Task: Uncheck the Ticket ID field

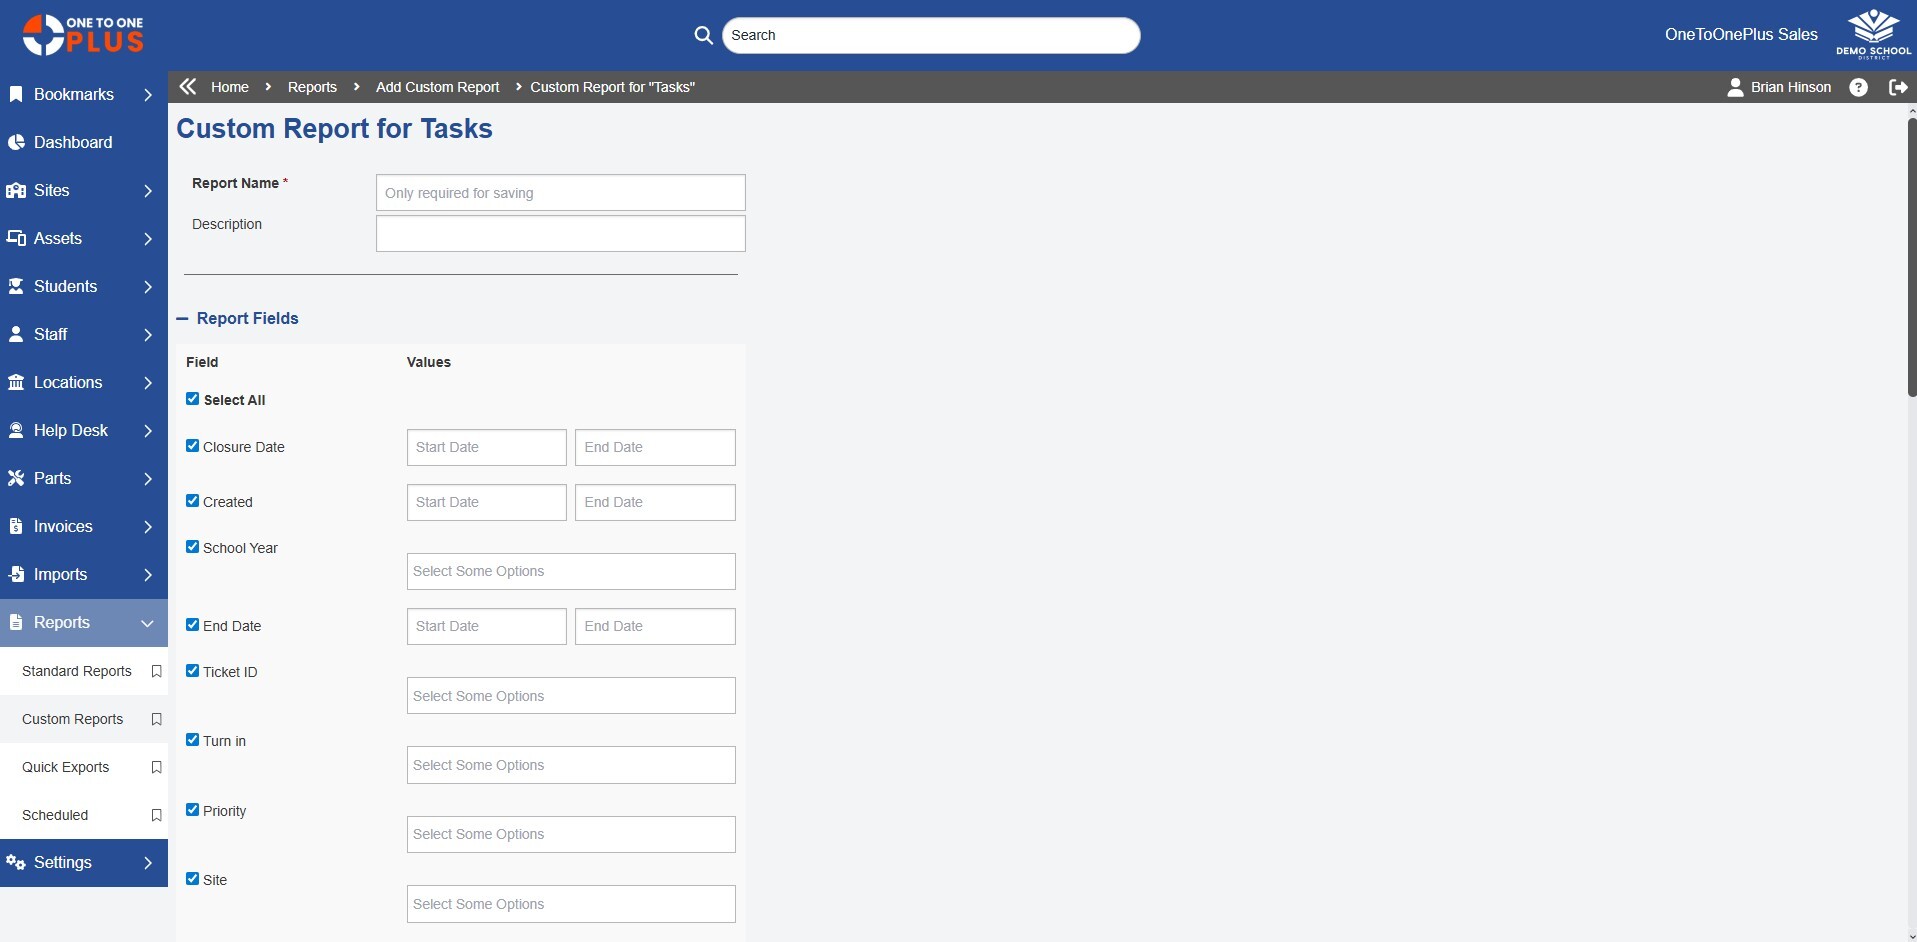Action: coord(192,670)
